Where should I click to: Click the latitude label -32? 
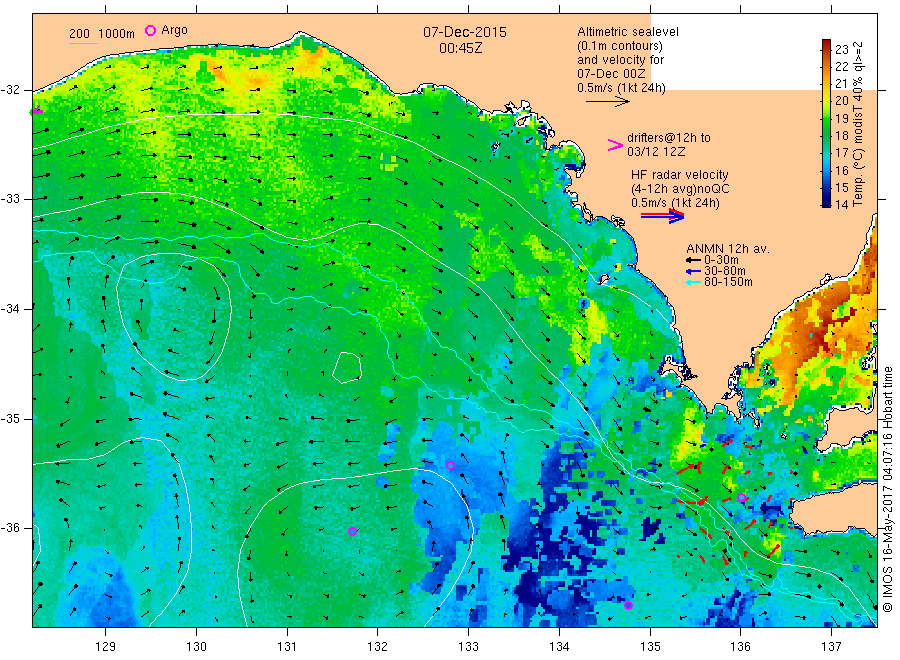[x=11, y=90]
